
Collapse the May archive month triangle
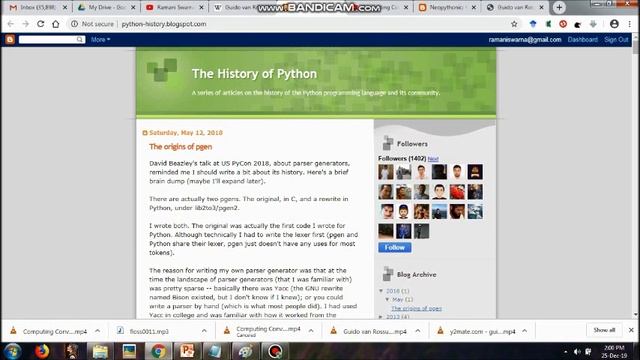tap(387, 300)
